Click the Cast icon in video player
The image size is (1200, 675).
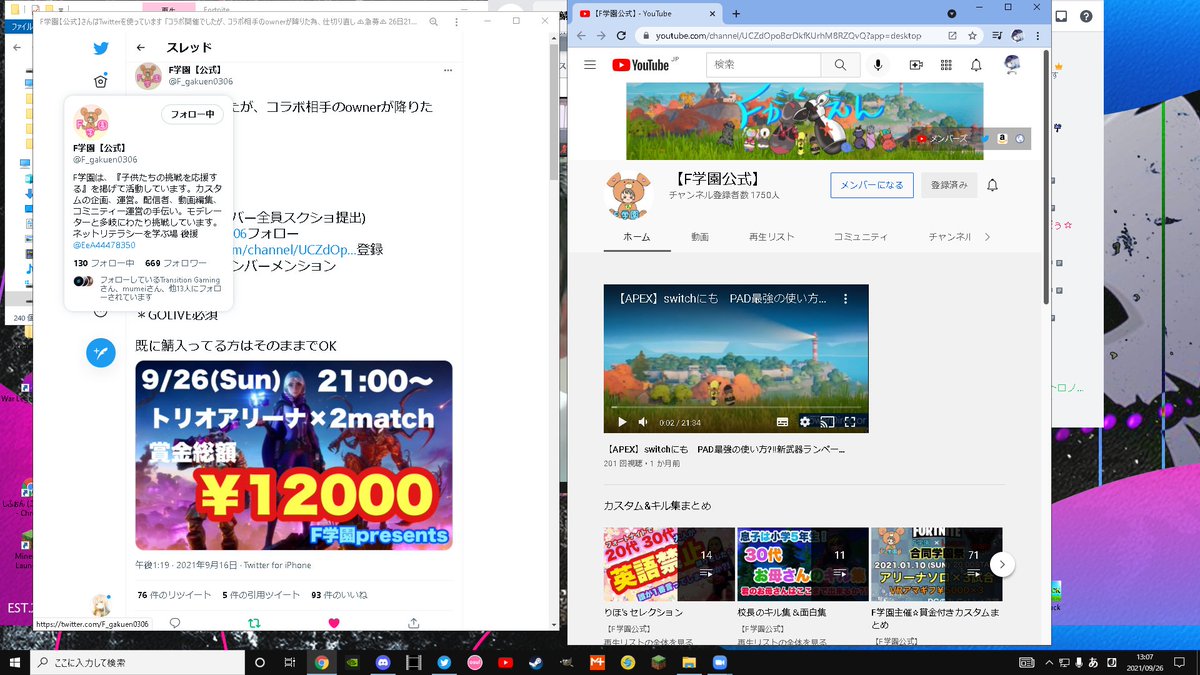[827, 422]
